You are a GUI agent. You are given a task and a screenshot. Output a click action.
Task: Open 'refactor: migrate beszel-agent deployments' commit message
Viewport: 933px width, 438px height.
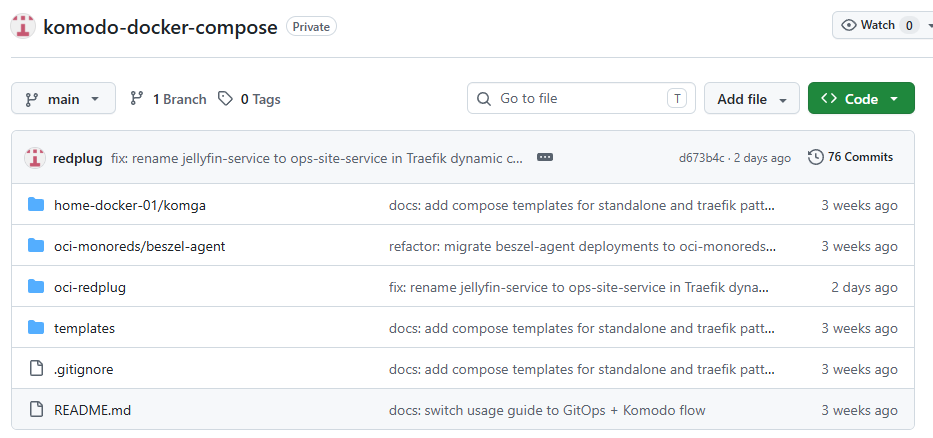click(x=582, y=246)
